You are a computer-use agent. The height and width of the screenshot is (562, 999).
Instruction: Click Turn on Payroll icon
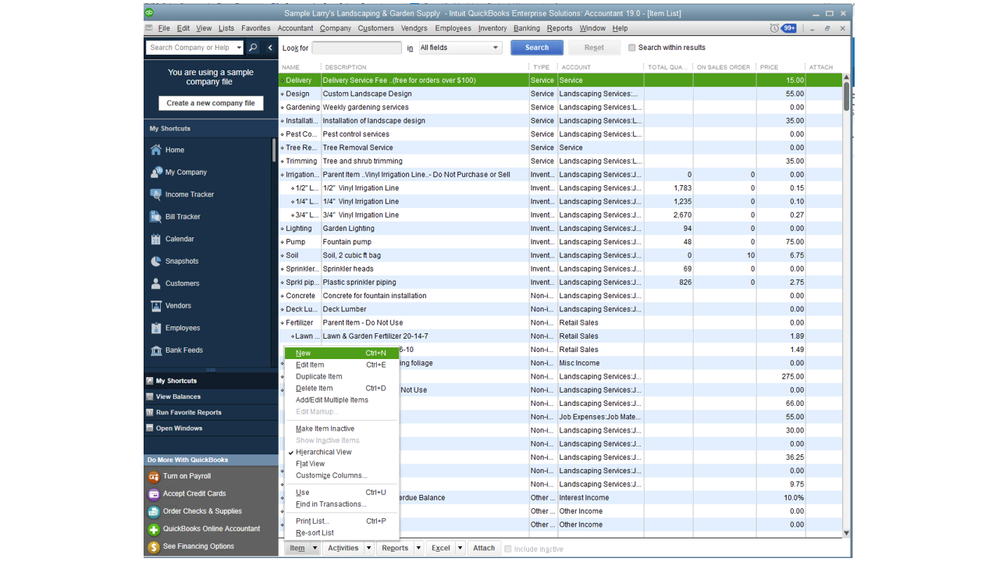(x=154, y=476)
